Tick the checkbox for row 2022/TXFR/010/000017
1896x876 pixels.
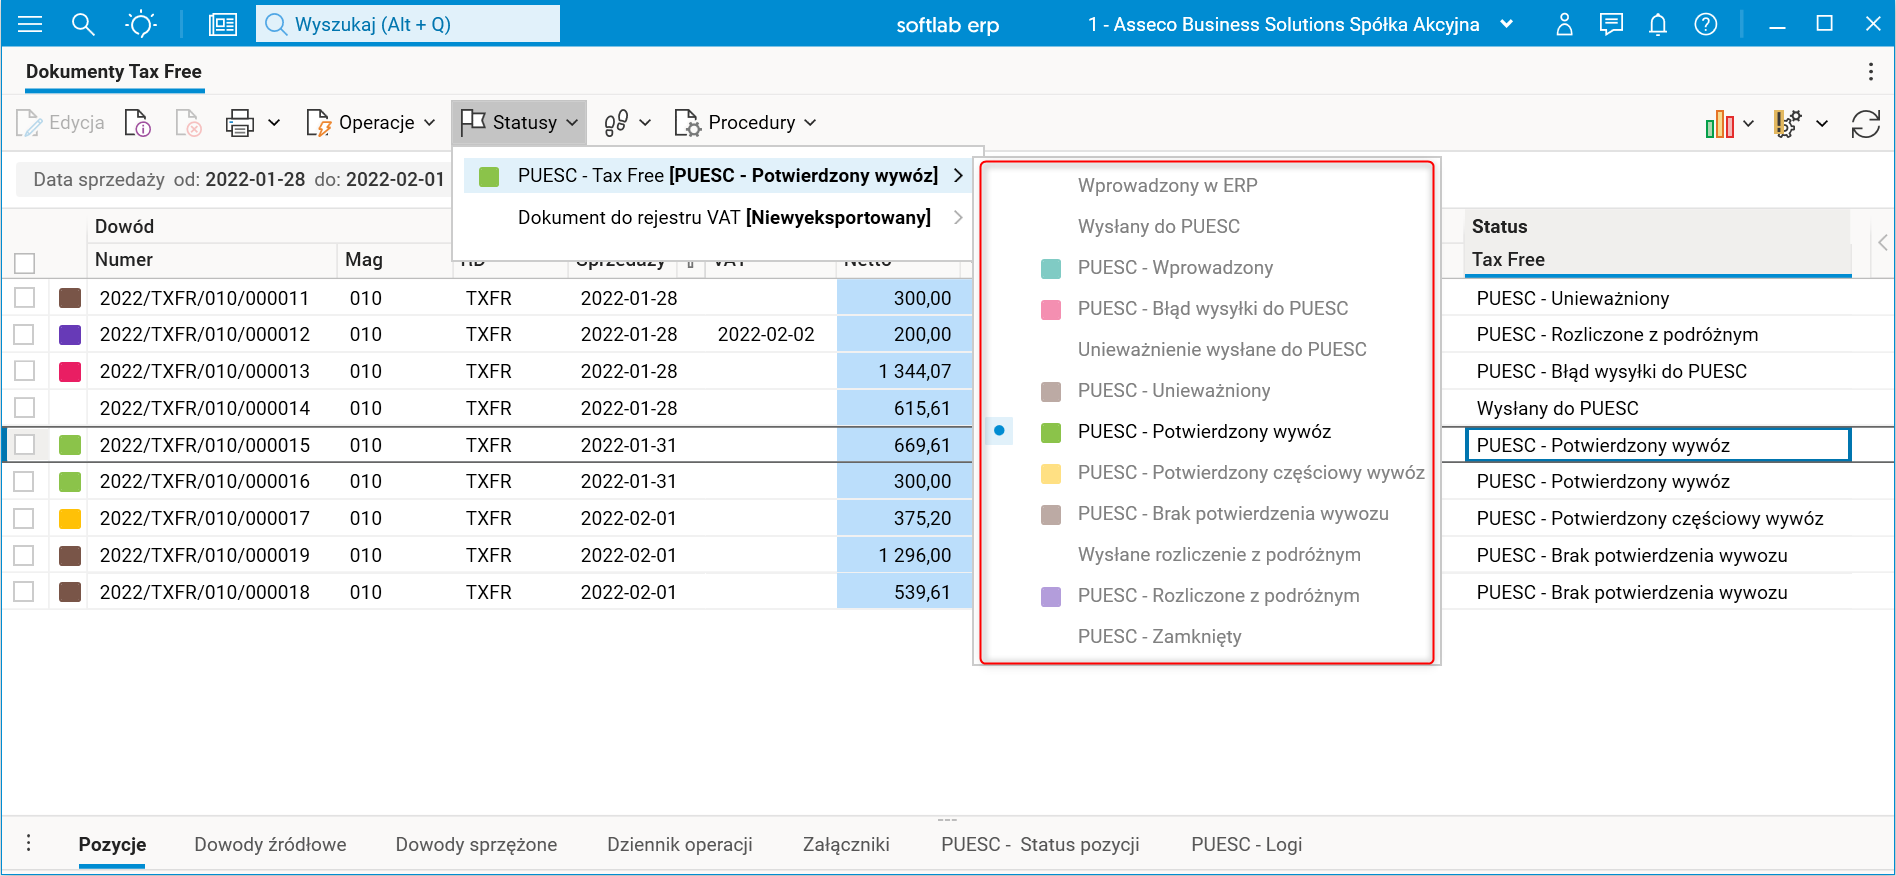(25, 518)
